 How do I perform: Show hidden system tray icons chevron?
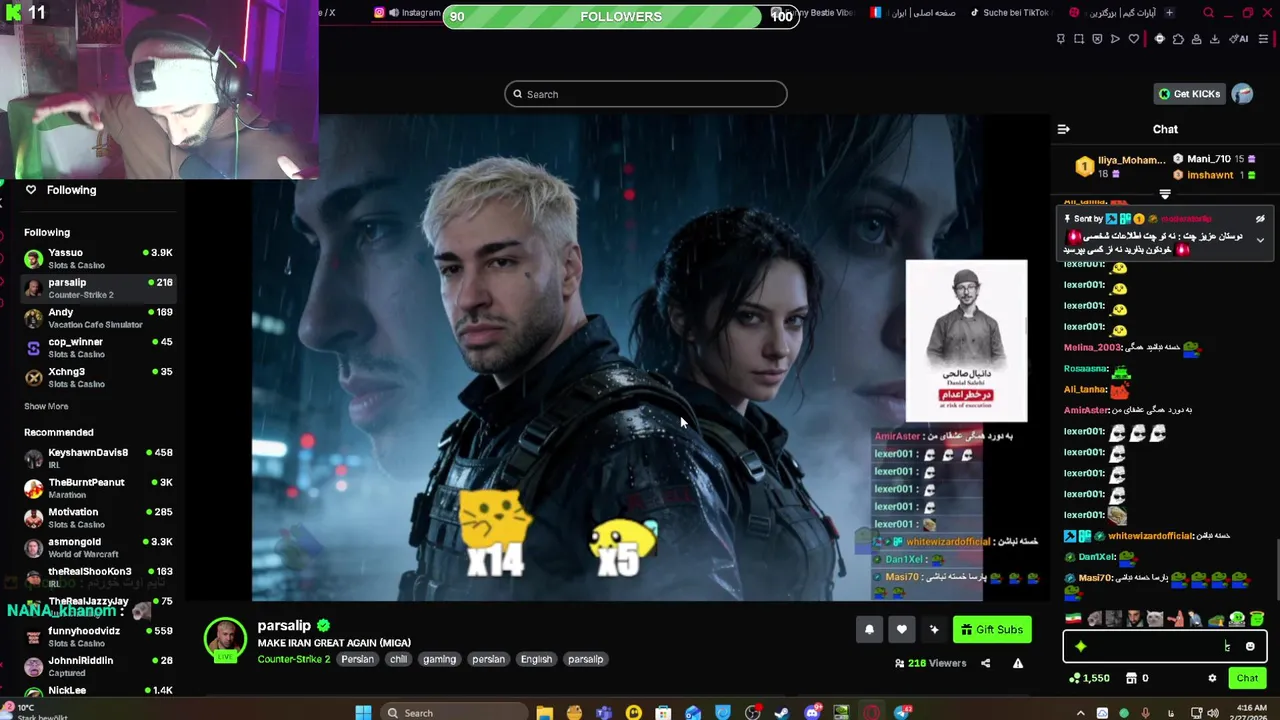(x=1080, y=713)
